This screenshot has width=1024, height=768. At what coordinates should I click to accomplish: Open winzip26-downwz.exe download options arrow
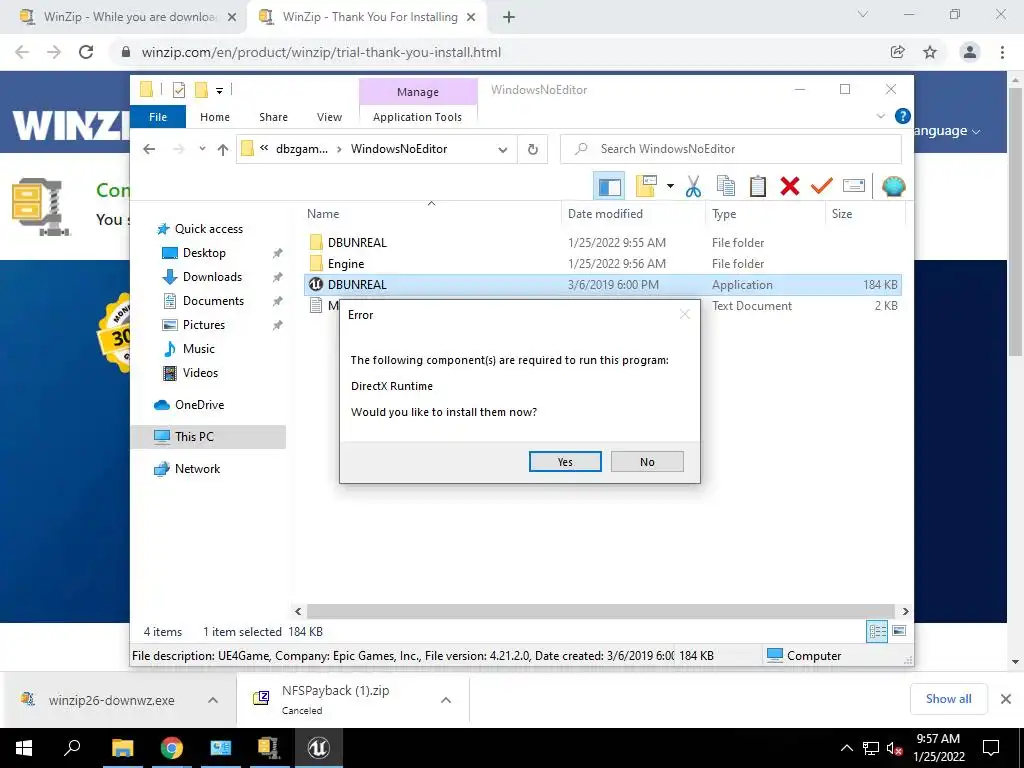213,700
